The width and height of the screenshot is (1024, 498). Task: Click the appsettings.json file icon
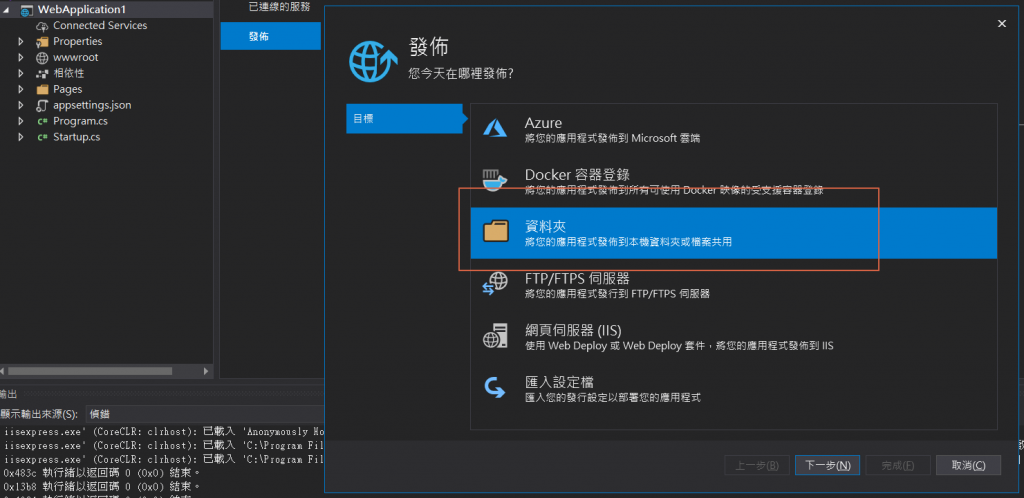click(x=42, y=105)
